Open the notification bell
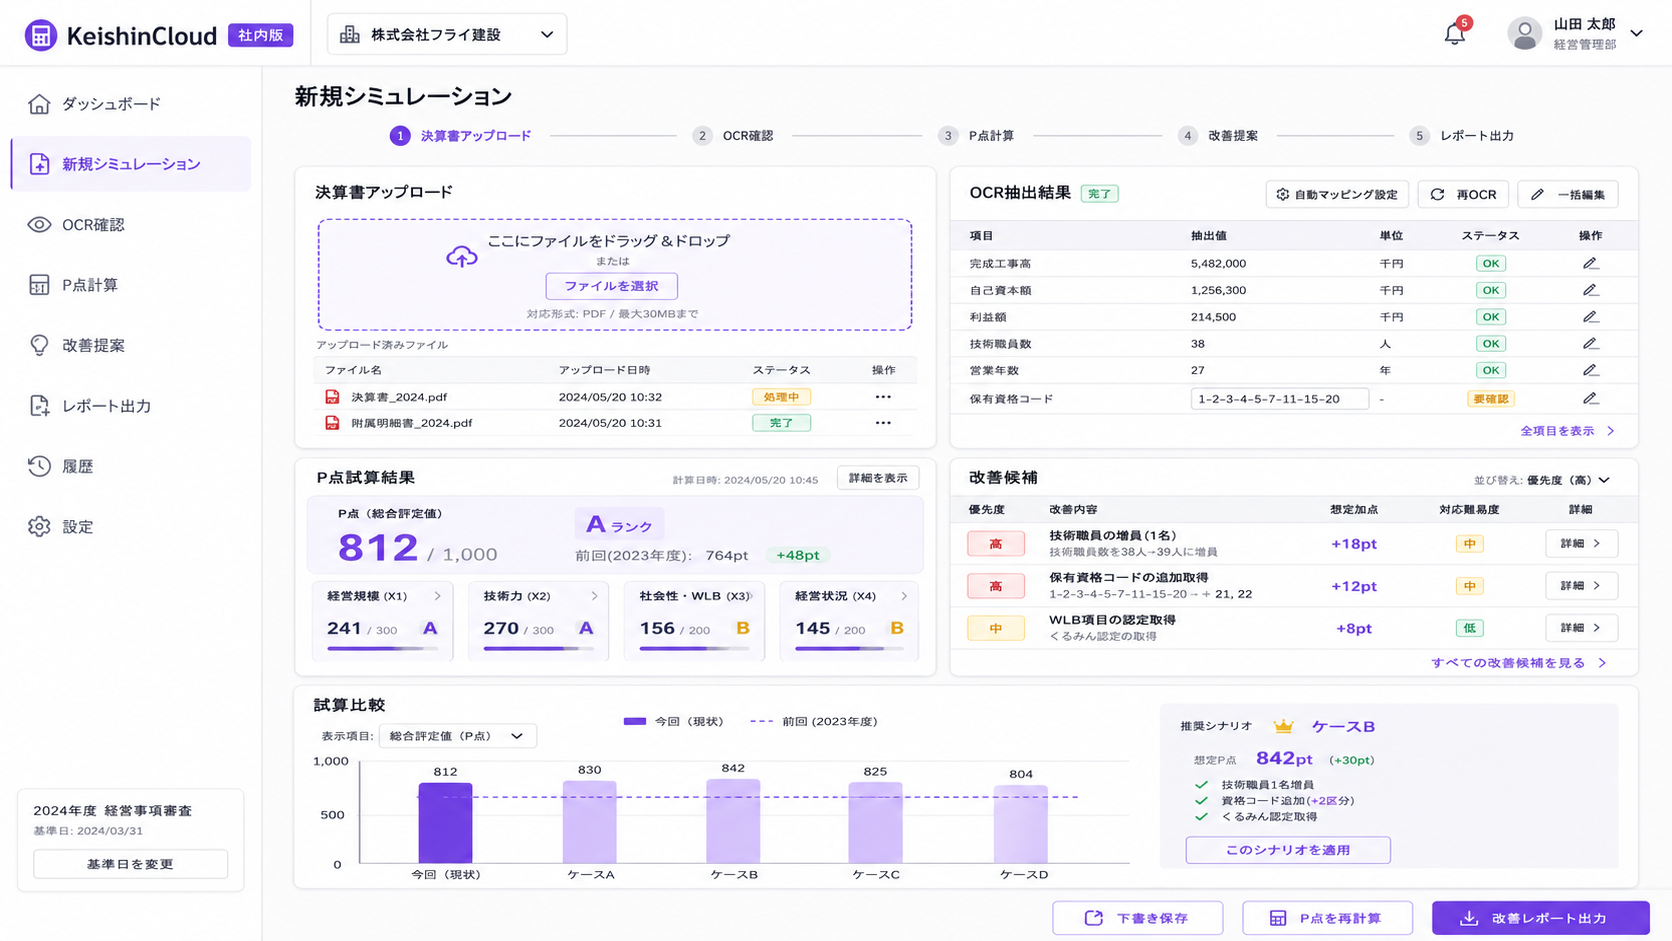The height and width of the screenshot is (941, 1672). [1454, 34]
